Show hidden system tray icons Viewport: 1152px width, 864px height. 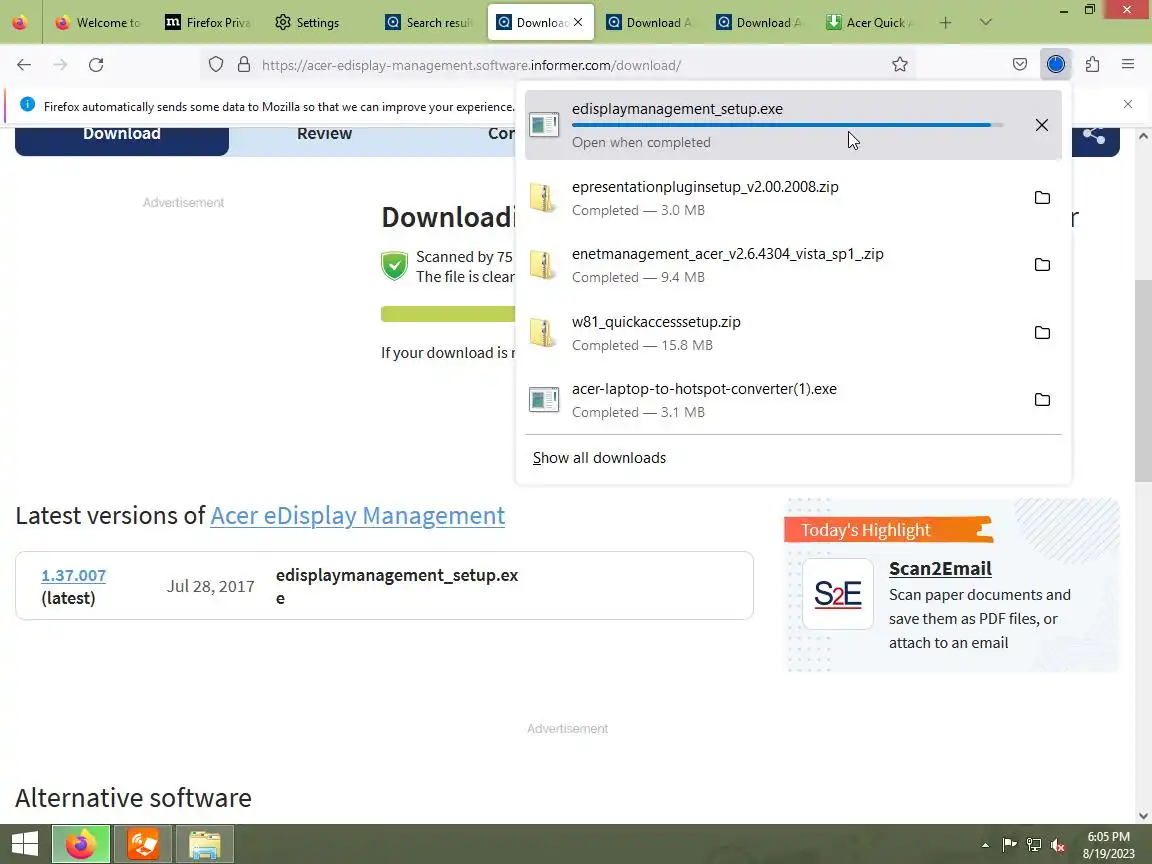985,845
